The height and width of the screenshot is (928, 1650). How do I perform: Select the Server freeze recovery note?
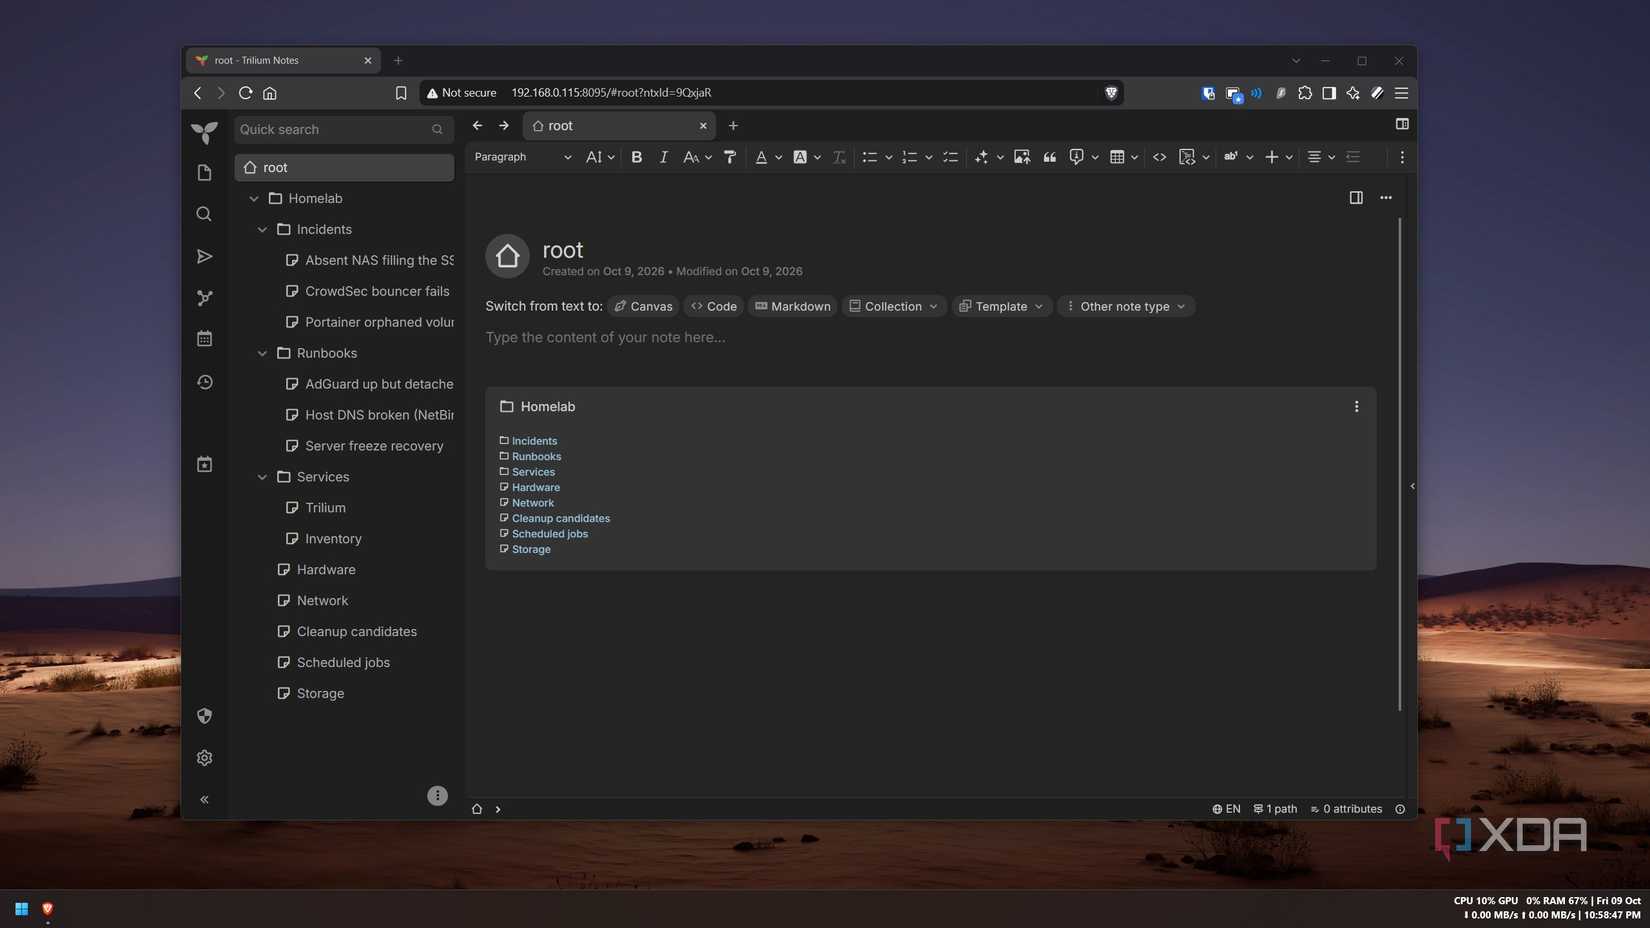(374, 446)
